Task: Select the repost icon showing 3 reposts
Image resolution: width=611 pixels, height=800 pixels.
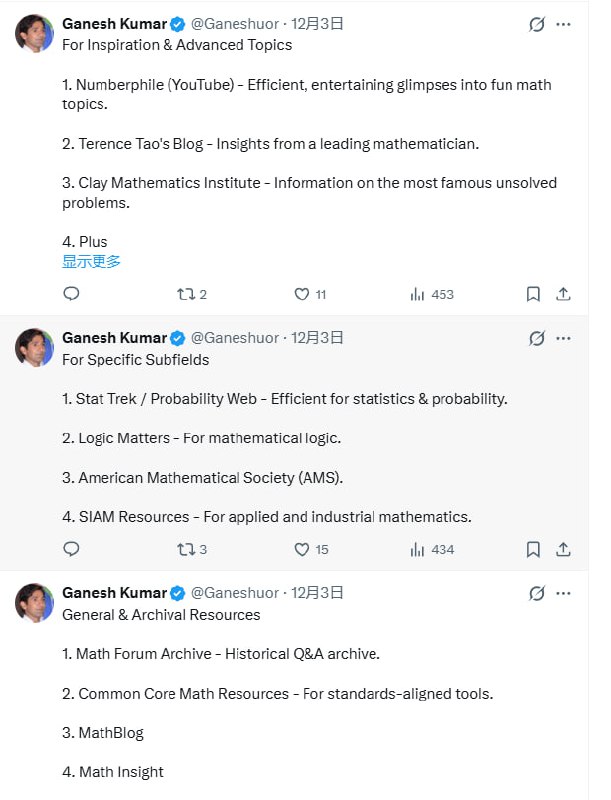Action: pyautogui.click(x=186, y=549)
